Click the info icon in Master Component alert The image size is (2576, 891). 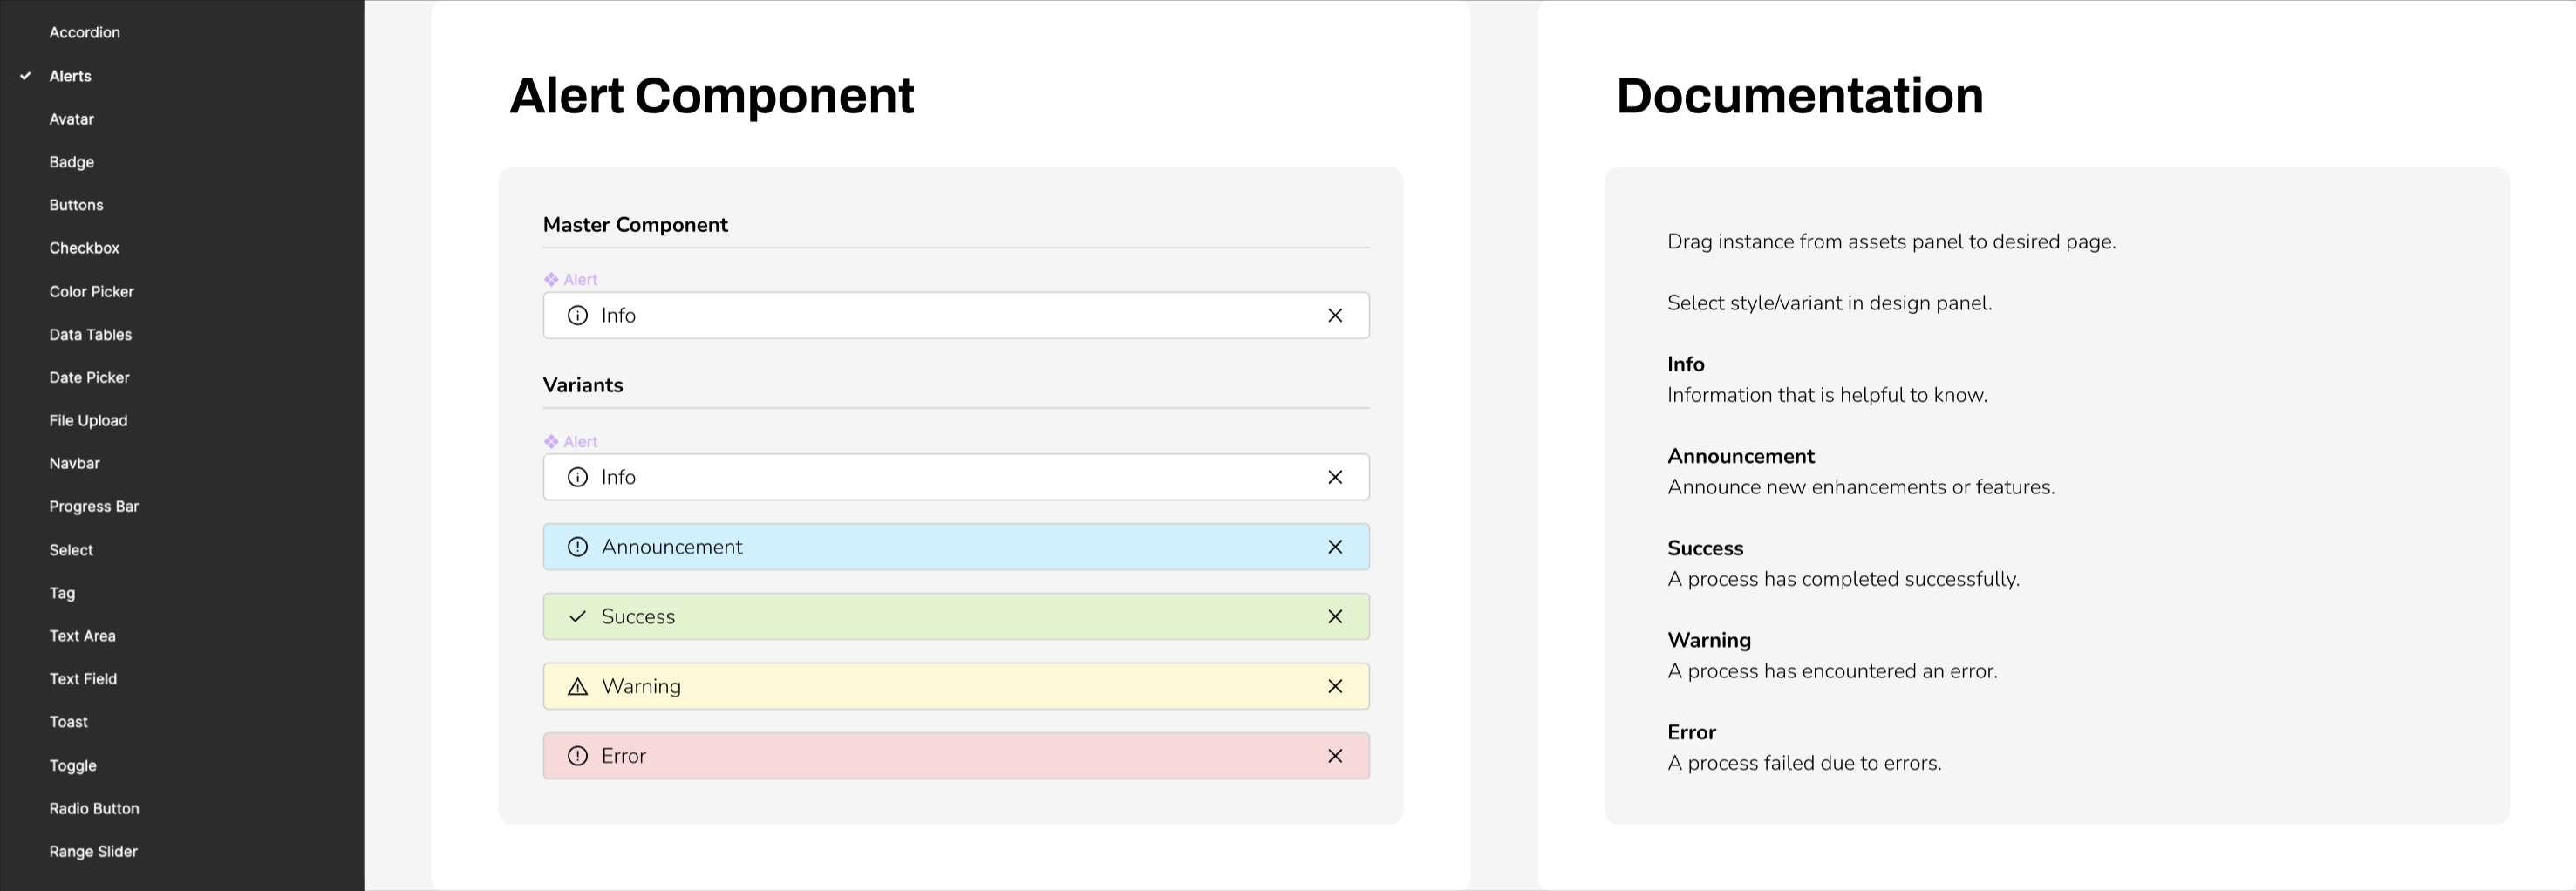pos(577,315)
